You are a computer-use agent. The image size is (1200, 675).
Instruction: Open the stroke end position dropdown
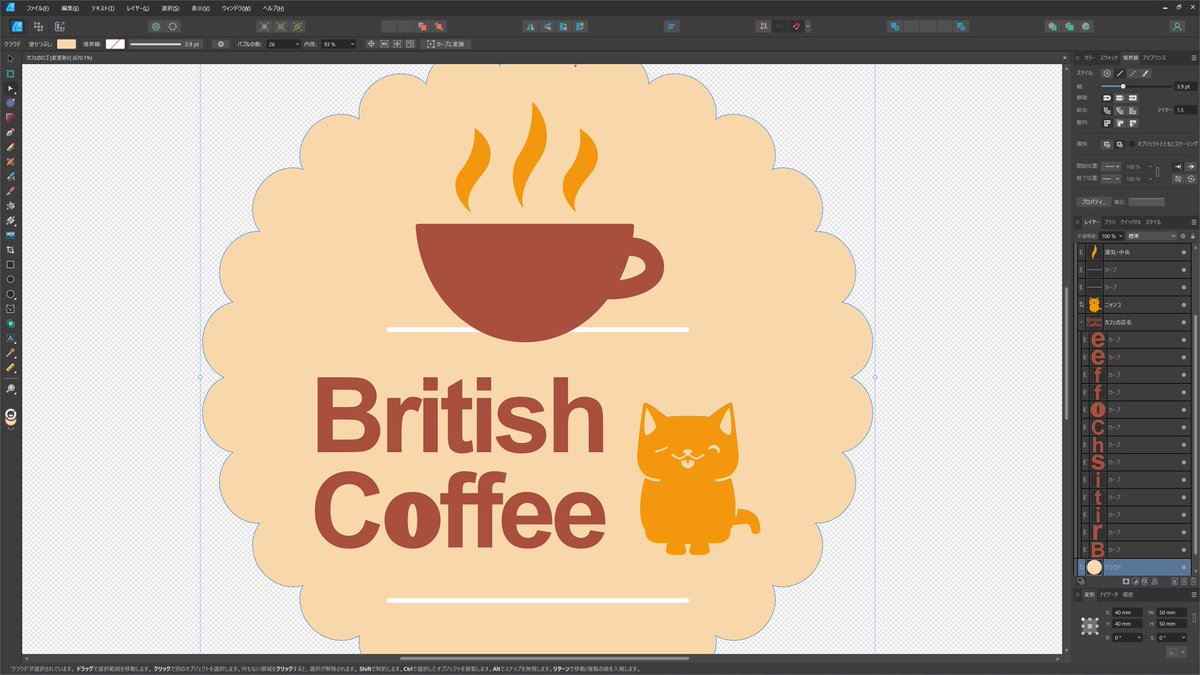[x=1111, y=178]
